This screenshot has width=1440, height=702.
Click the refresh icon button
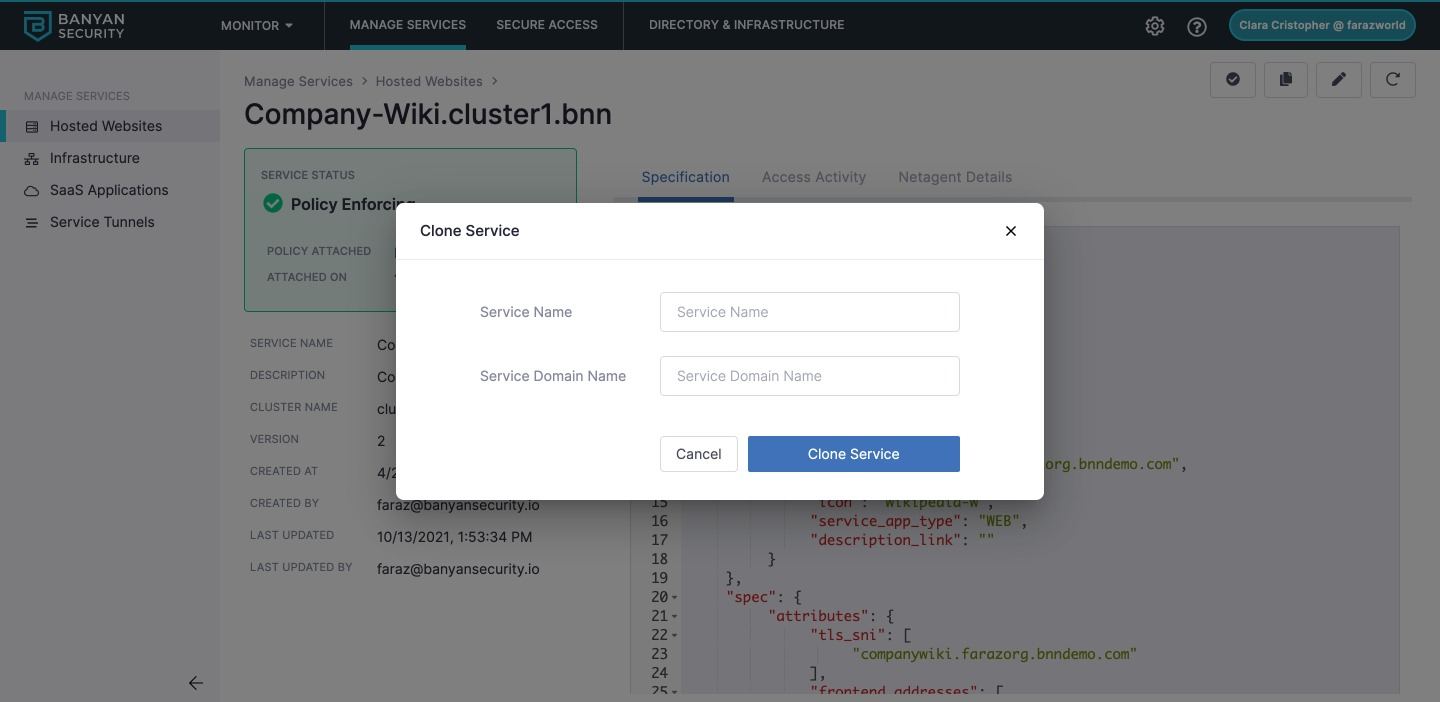tap(1392, 80)
